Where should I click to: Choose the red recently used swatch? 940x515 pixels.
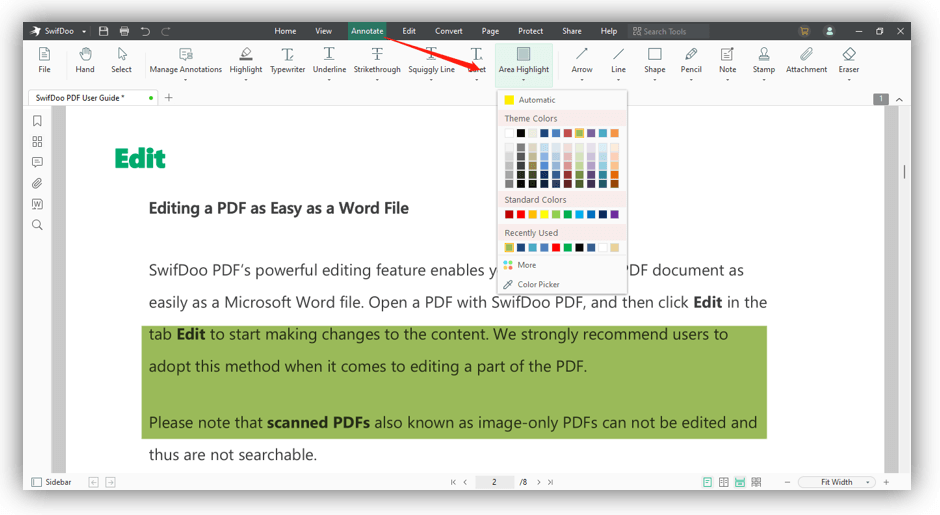[x=556, y=248]
